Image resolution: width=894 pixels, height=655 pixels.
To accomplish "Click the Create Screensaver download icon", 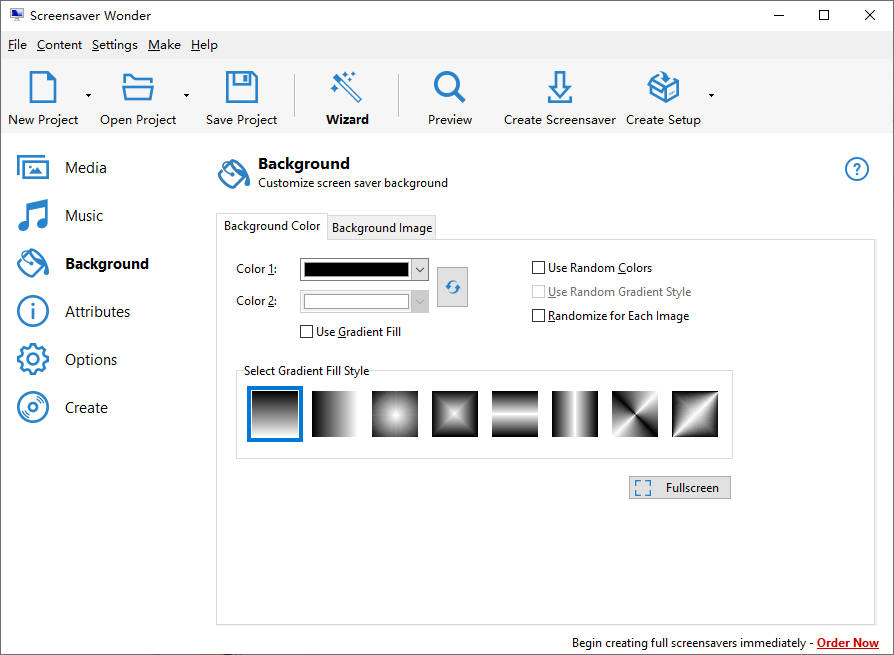I will [559, 88].
